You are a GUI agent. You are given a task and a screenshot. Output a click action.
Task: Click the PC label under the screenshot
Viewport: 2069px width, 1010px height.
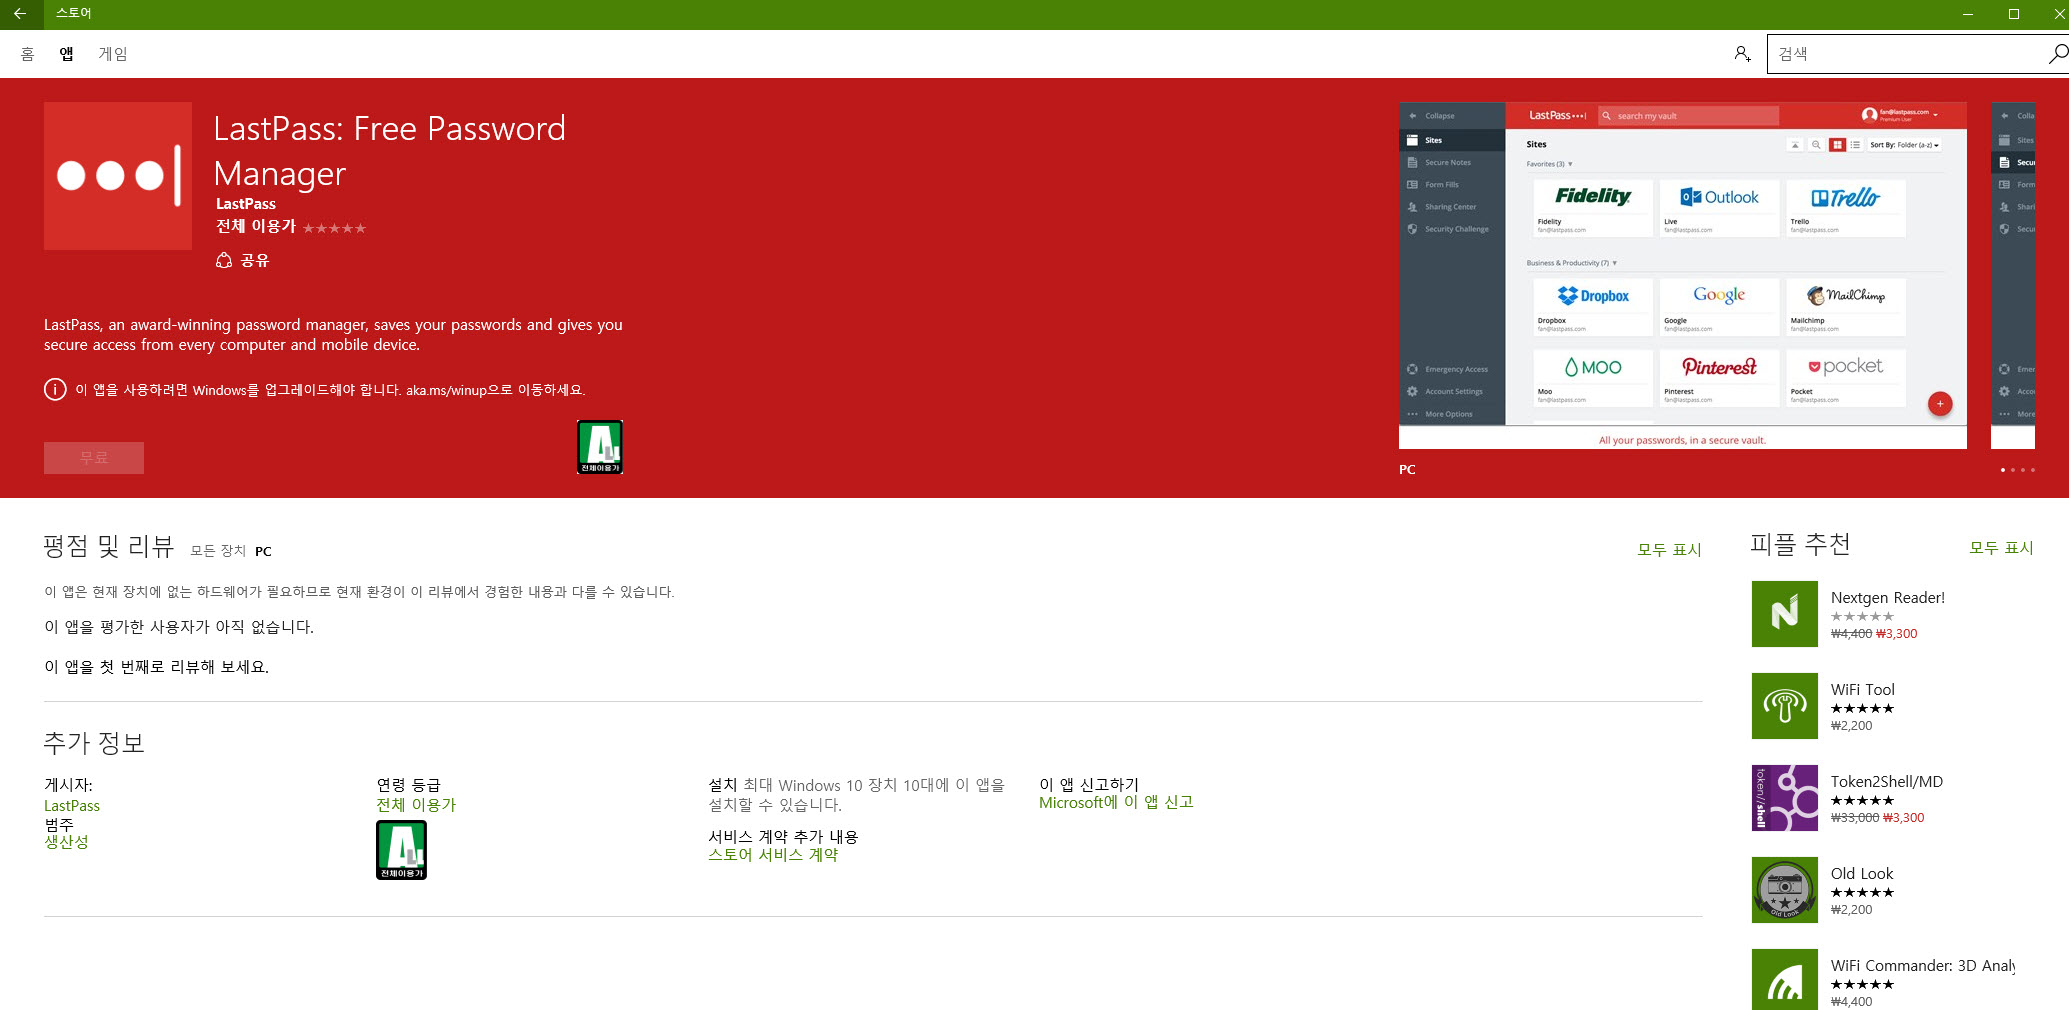[x=1407, y=470]
